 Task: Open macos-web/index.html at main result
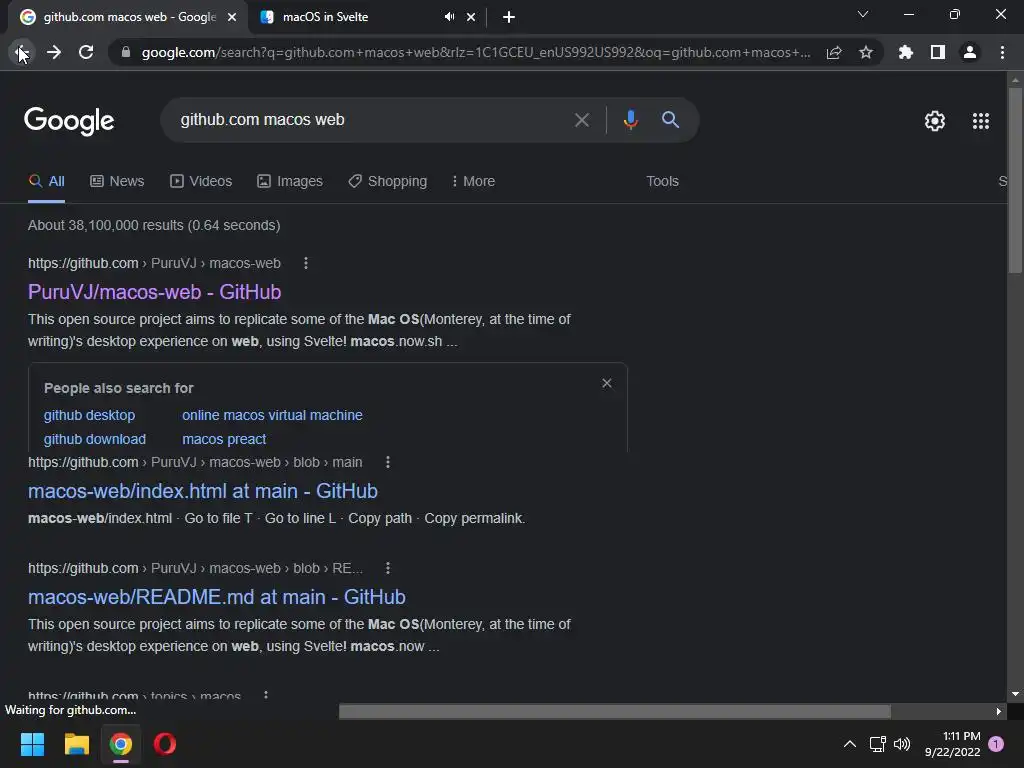coord(203,491)
